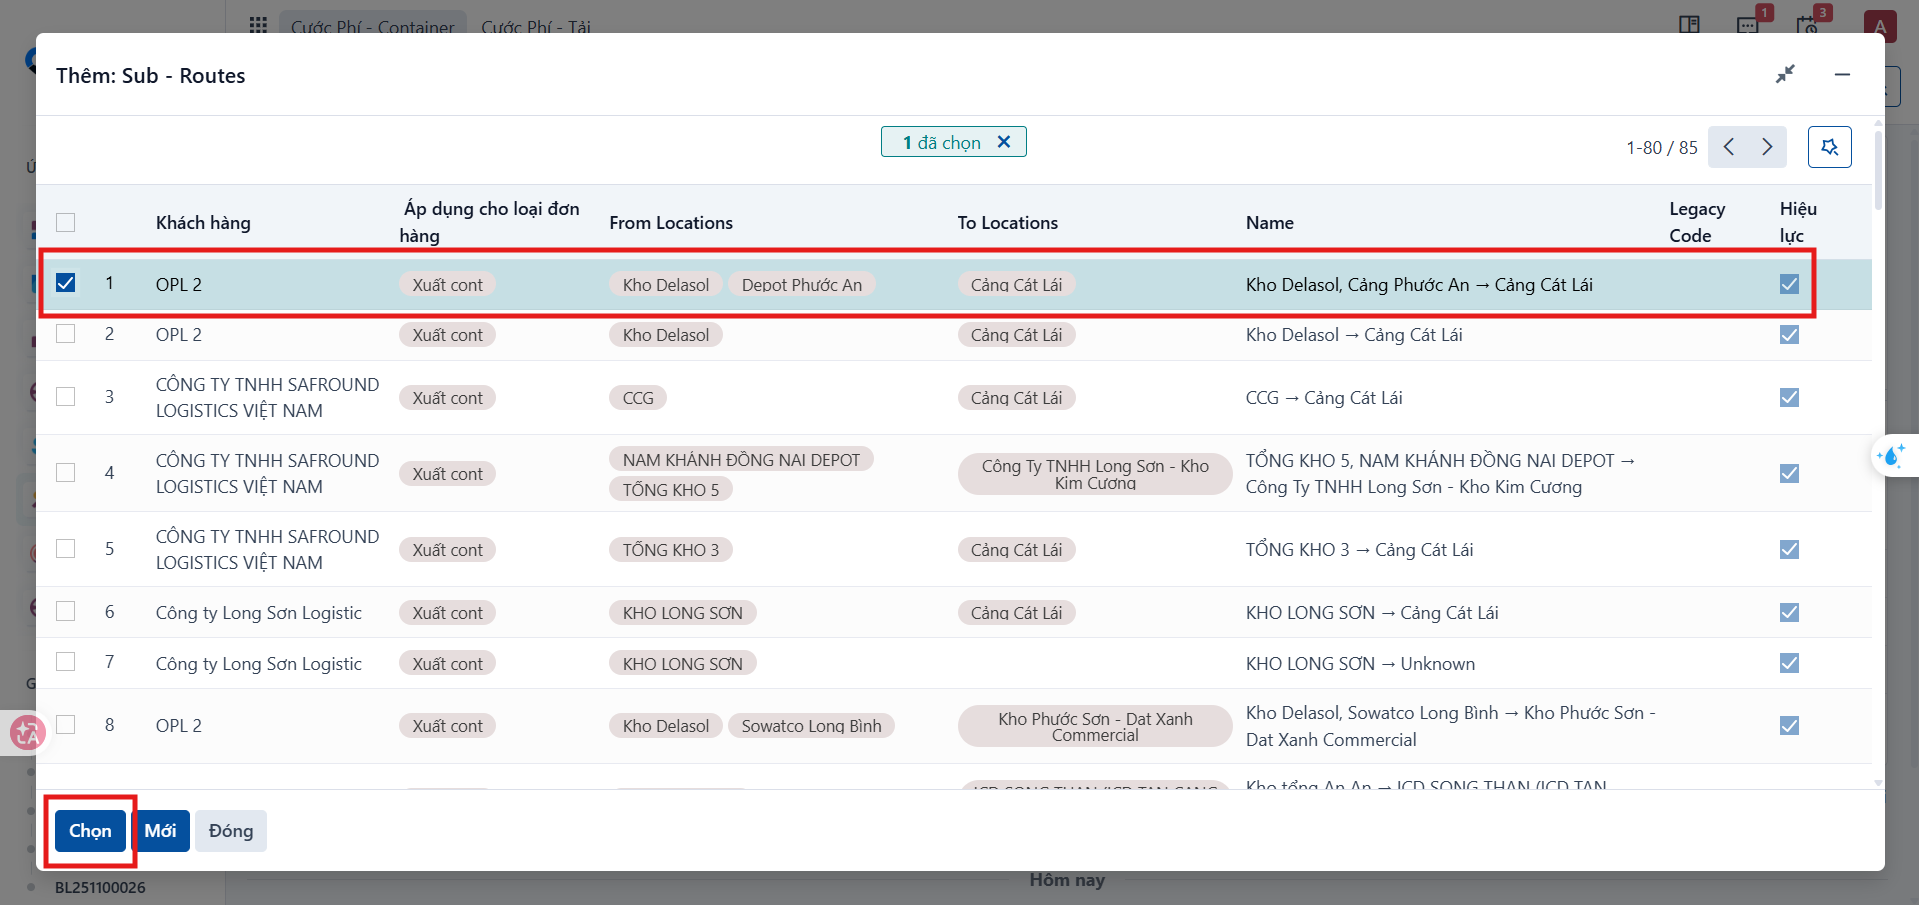Click the Mới button

pyautogui.click(x=160, y=831)
